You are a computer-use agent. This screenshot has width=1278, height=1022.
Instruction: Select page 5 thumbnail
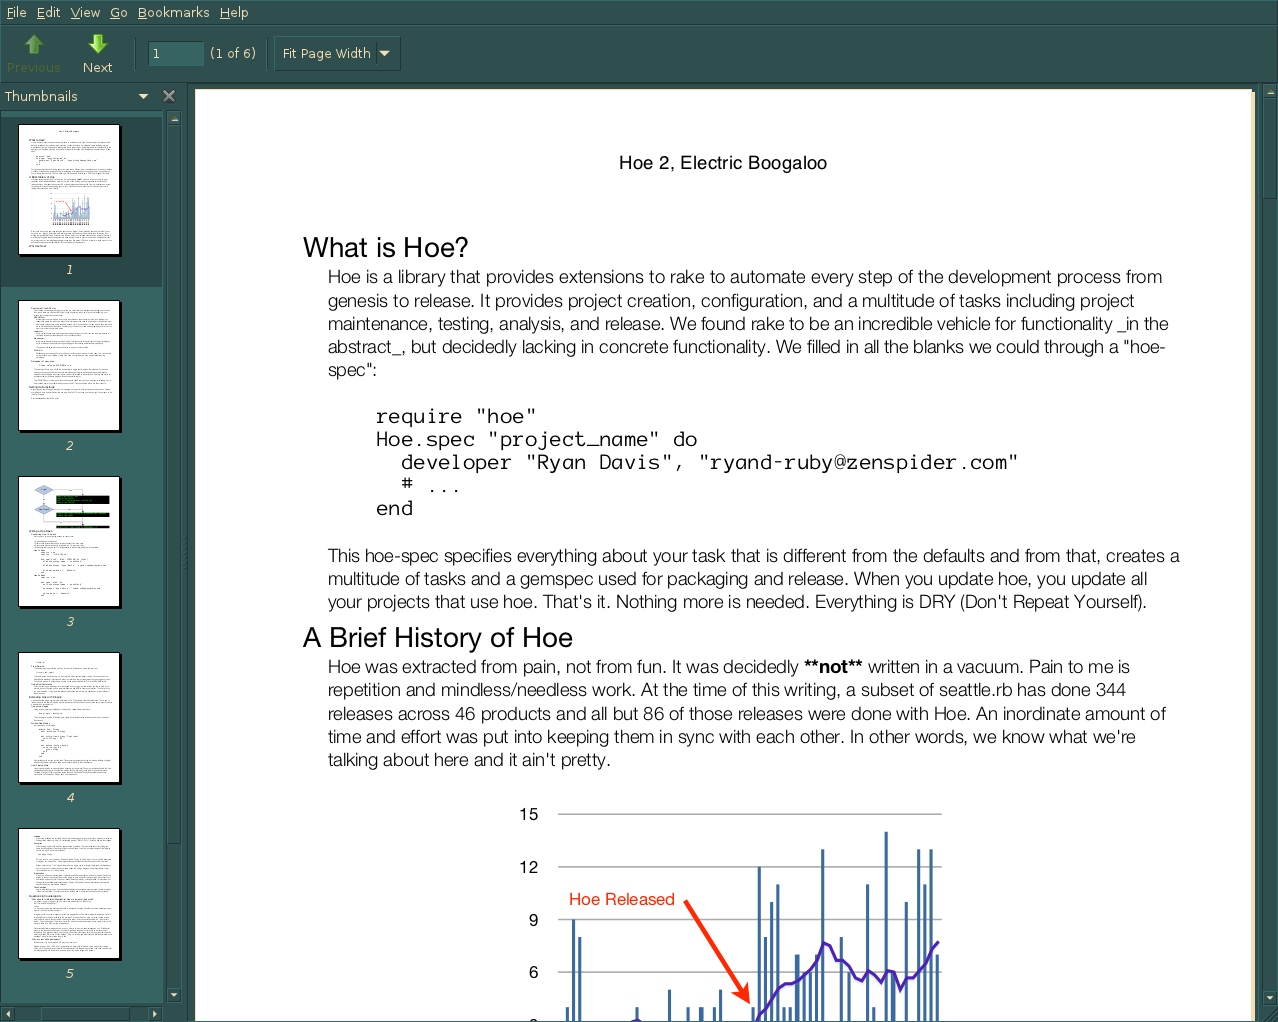pos(69,894)
